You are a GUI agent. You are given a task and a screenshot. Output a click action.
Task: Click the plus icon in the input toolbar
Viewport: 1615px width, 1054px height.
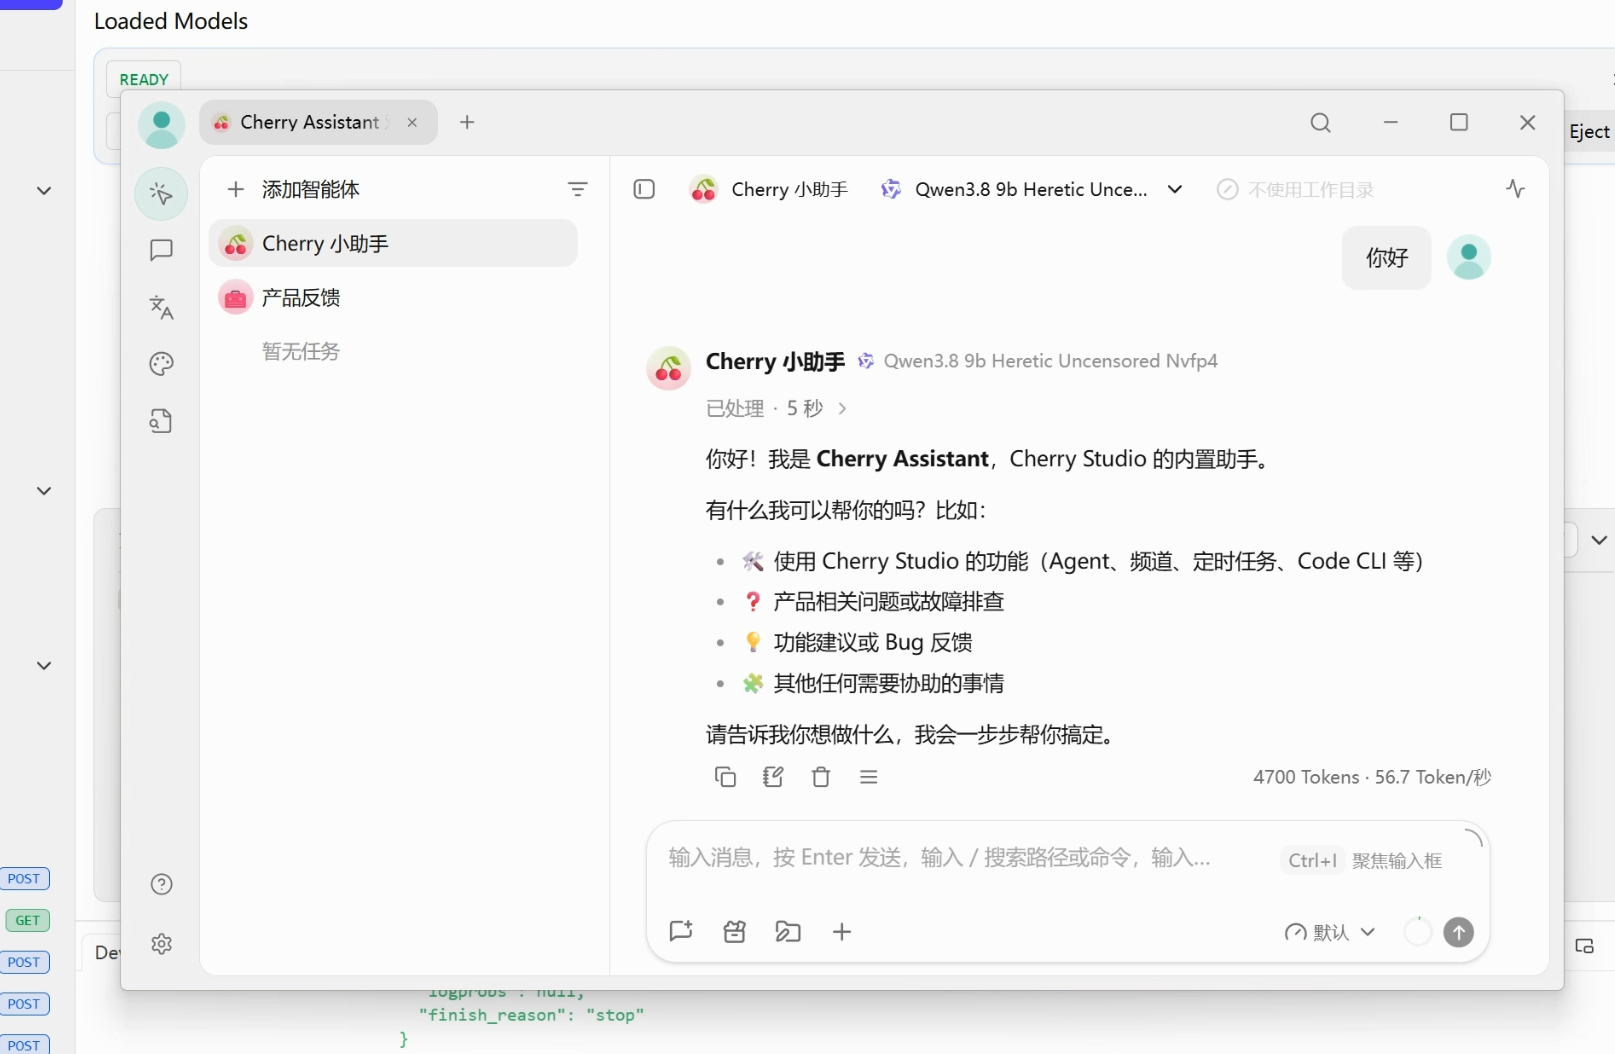842,932
